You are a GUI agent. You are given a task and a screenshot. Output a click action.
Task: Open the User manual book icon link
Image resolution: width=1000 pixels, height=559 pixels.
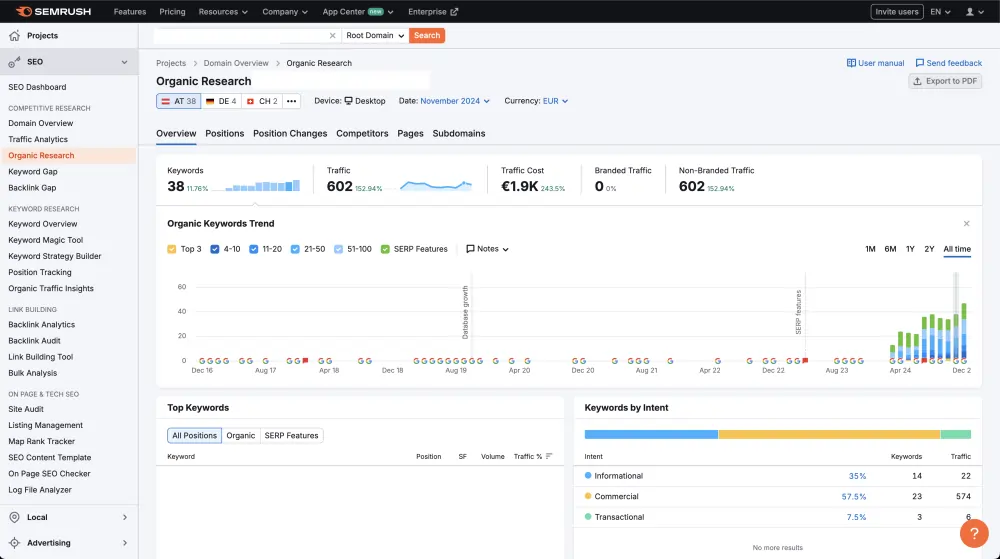point(851,63)
